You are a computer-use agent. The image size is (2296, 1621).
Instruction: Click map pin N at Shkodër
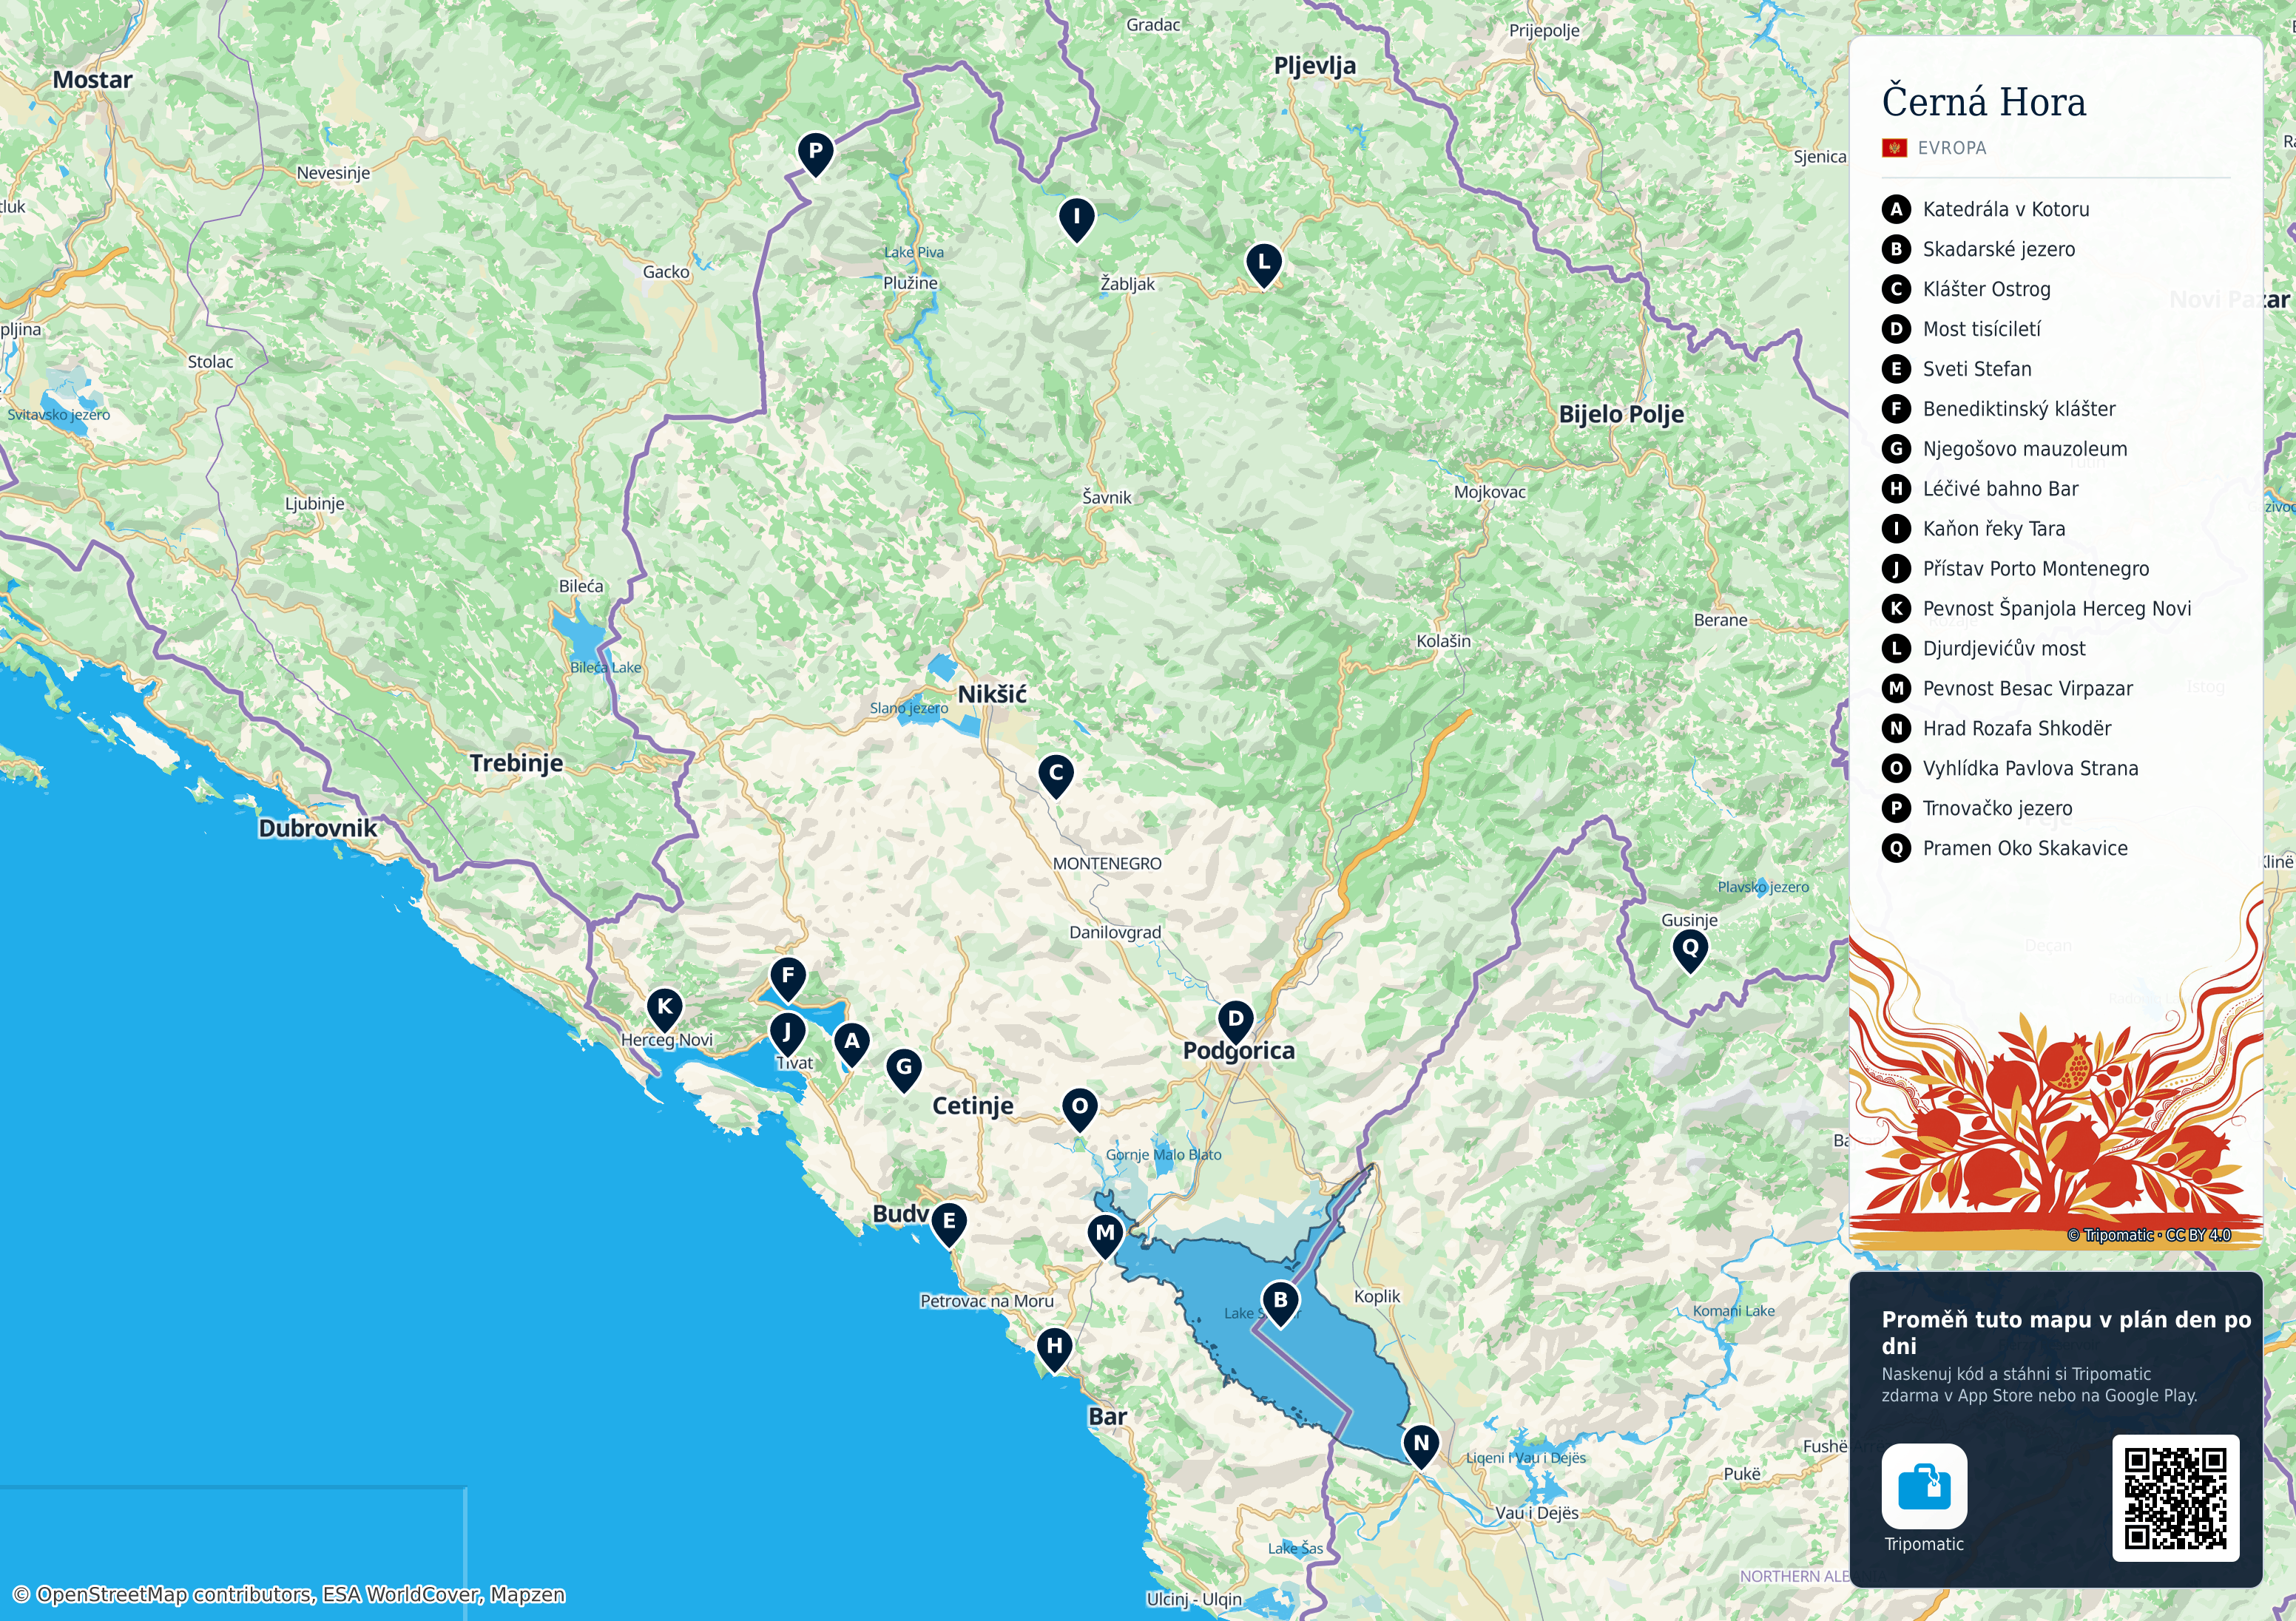click(x=1421, y=1446)
